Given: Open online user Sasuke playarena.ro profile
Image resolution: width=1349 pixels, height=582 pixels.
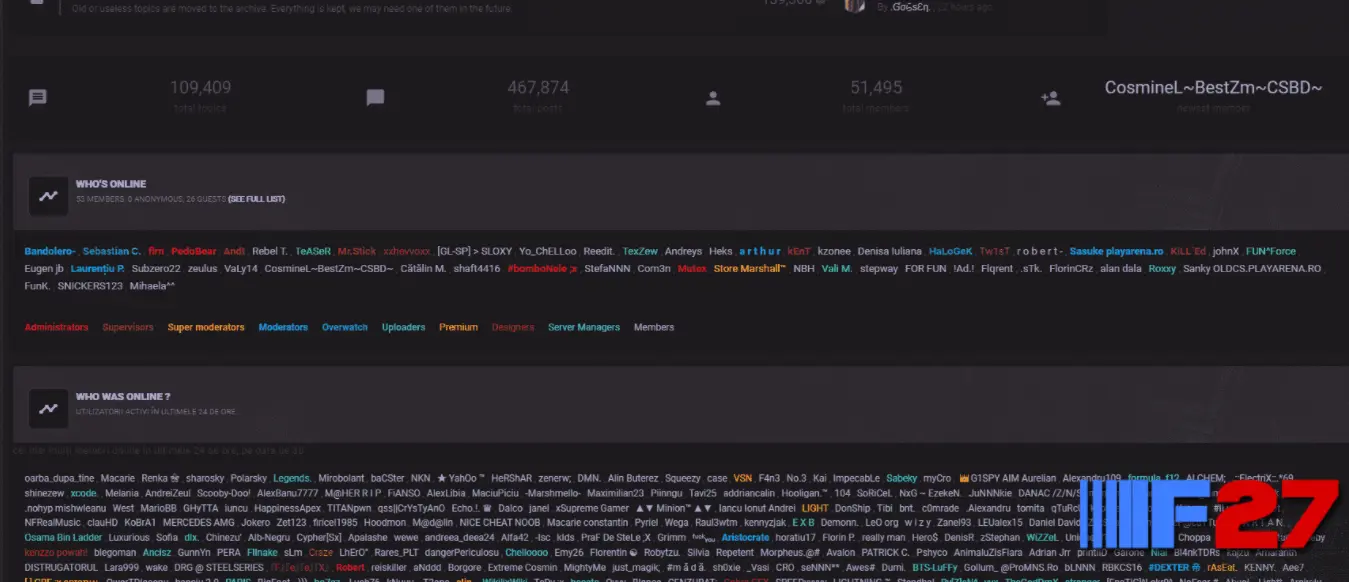Looking at the screenshot, I should pyautogui.click(x=1116, y=251).
